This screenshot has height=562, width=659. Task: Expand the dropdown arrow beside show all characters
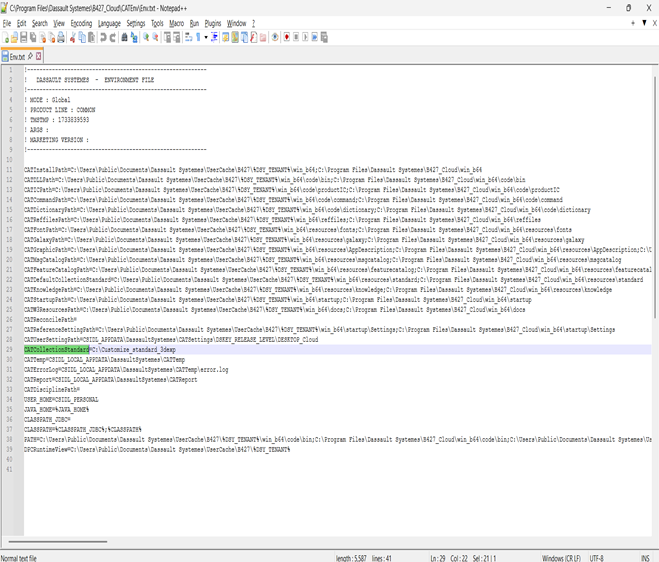[x=206, y=37]
